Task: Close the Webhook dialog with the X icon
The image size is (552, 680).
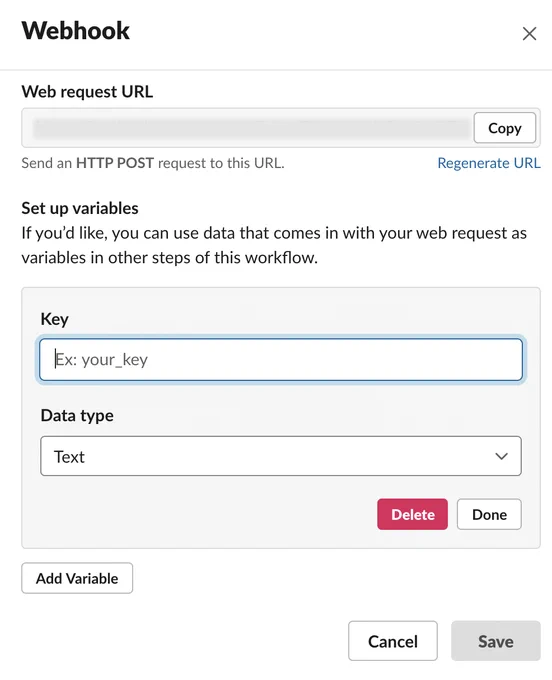Action: click(x=529, y=33)
